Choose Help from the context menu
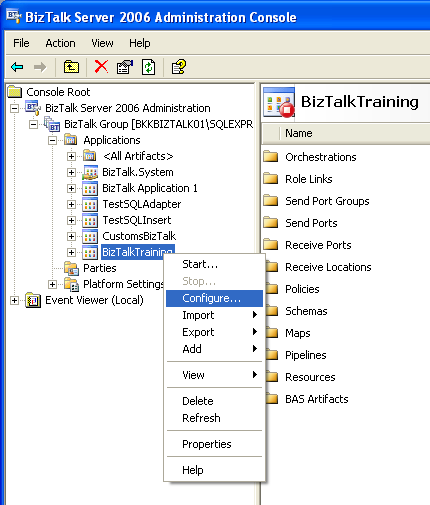Image resolution: width=430 pixels, height=505 pixels. point(214,470)
